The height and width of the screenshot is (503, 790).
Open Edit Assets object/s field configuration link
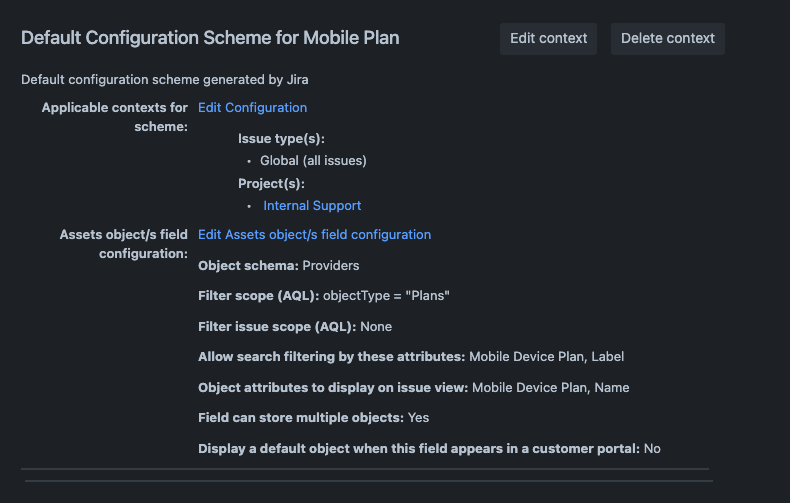314,235
